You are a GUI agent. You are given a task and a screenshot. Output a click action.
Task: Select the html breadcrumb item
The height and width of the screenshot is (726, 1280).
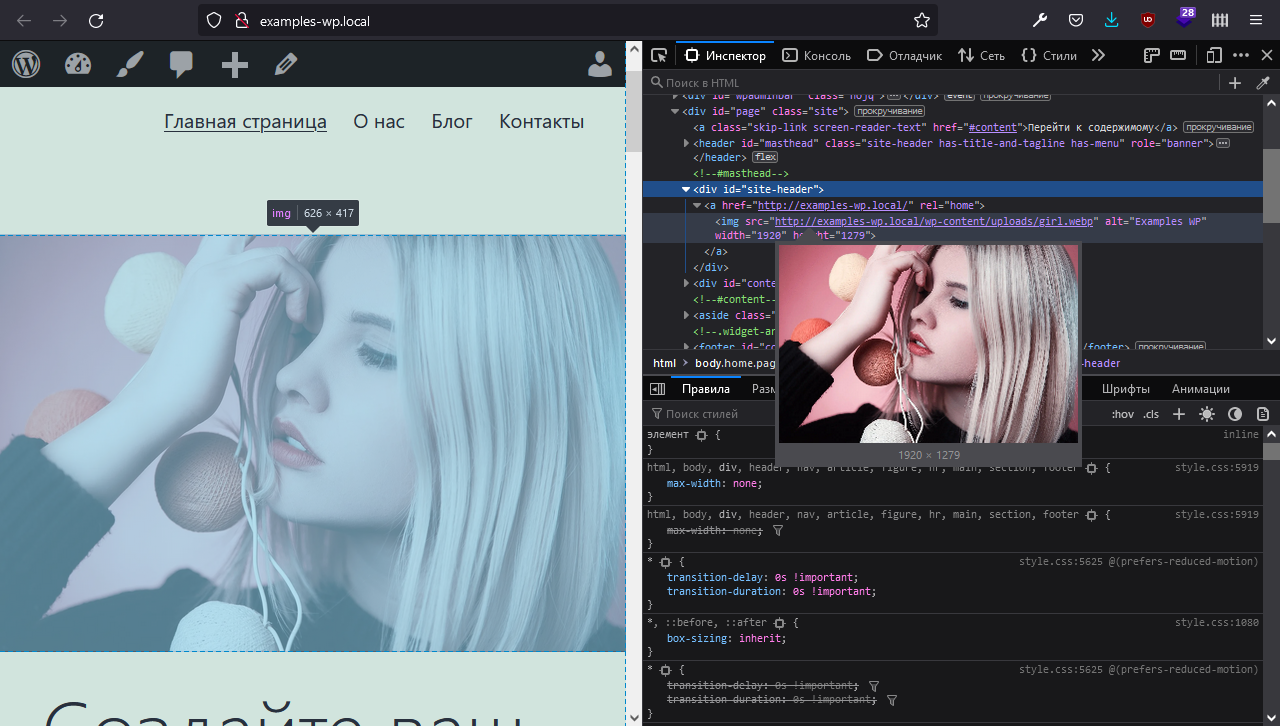[664, 363]
